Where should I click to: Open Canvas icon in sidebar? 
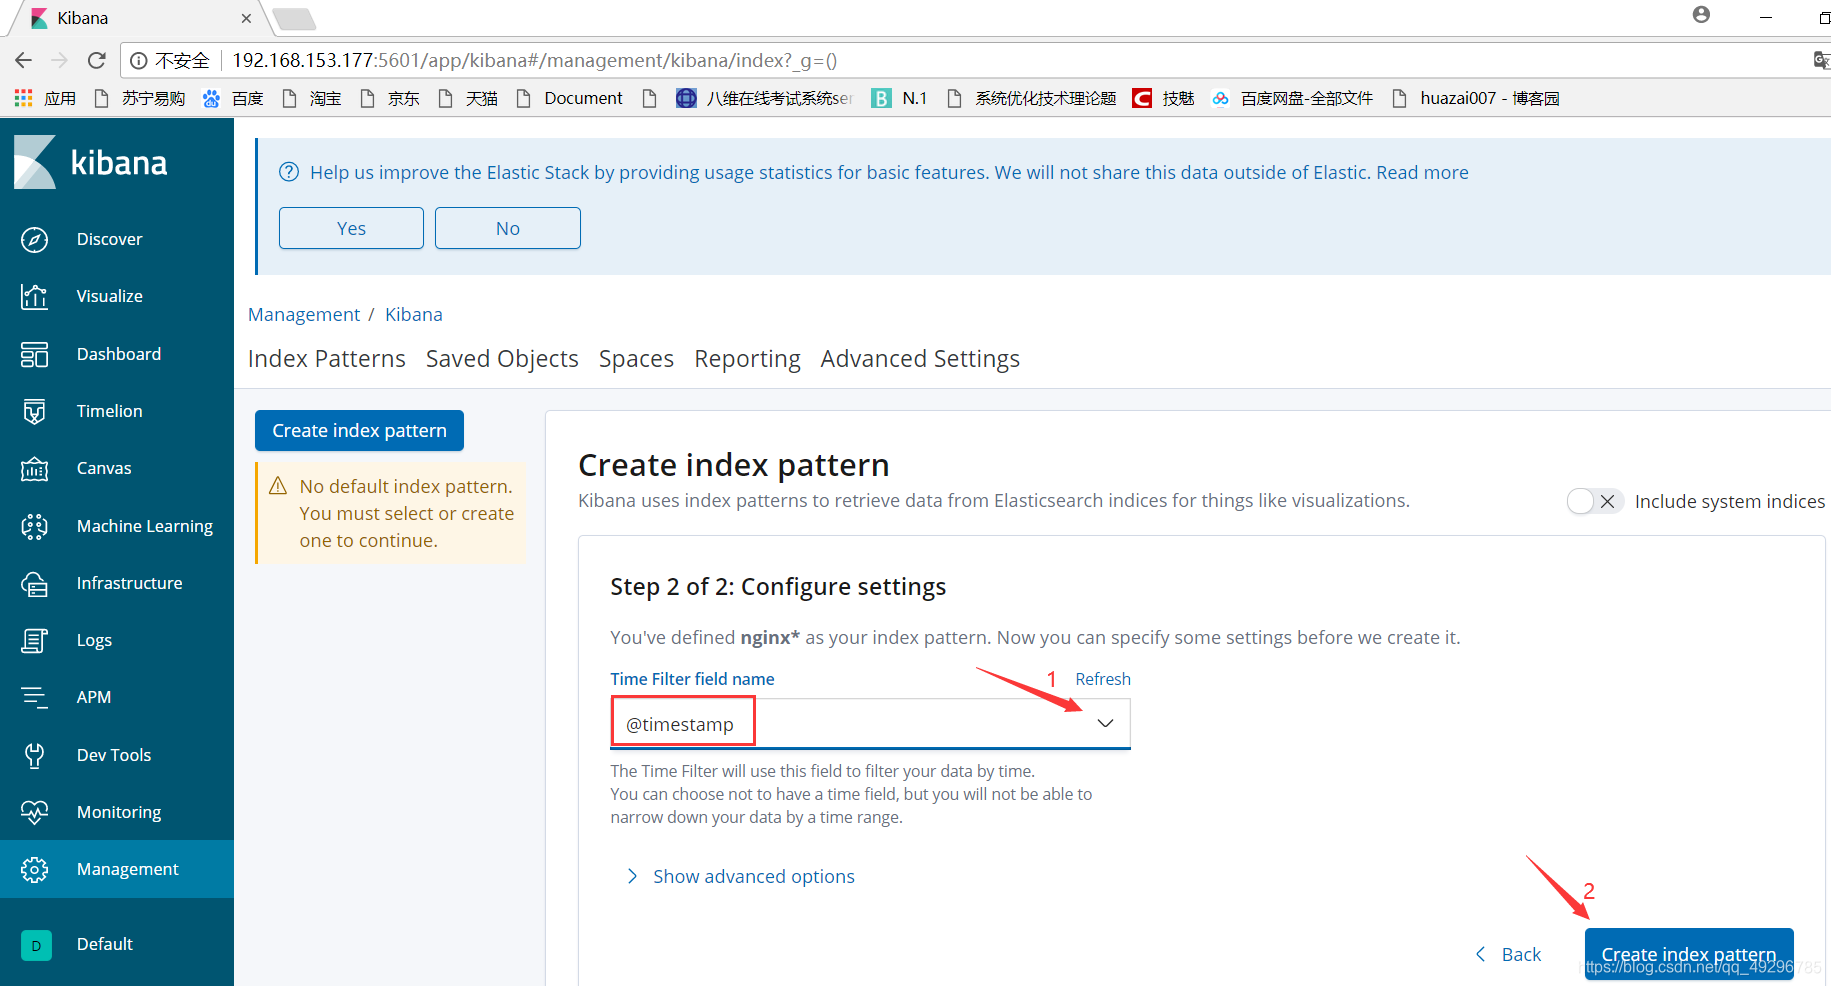[35, 469]
